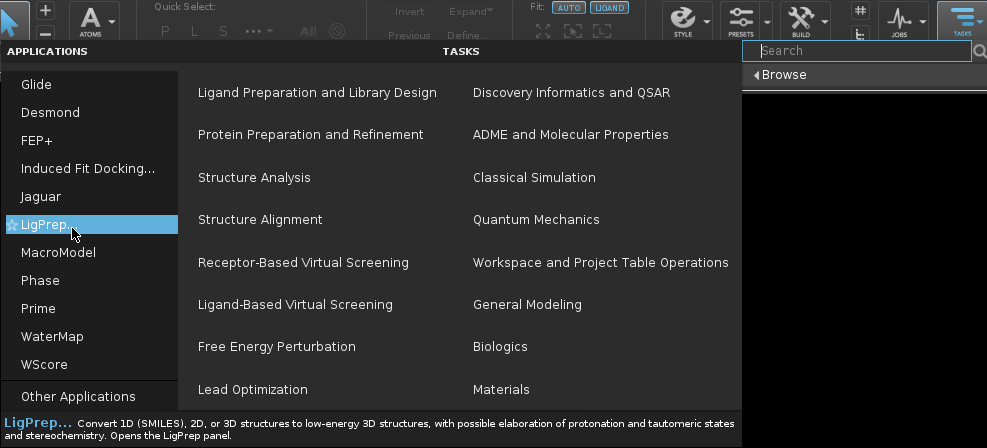987x448 pixels.
Task: Click the Build tools icon
Action: [x=801, y=18]
